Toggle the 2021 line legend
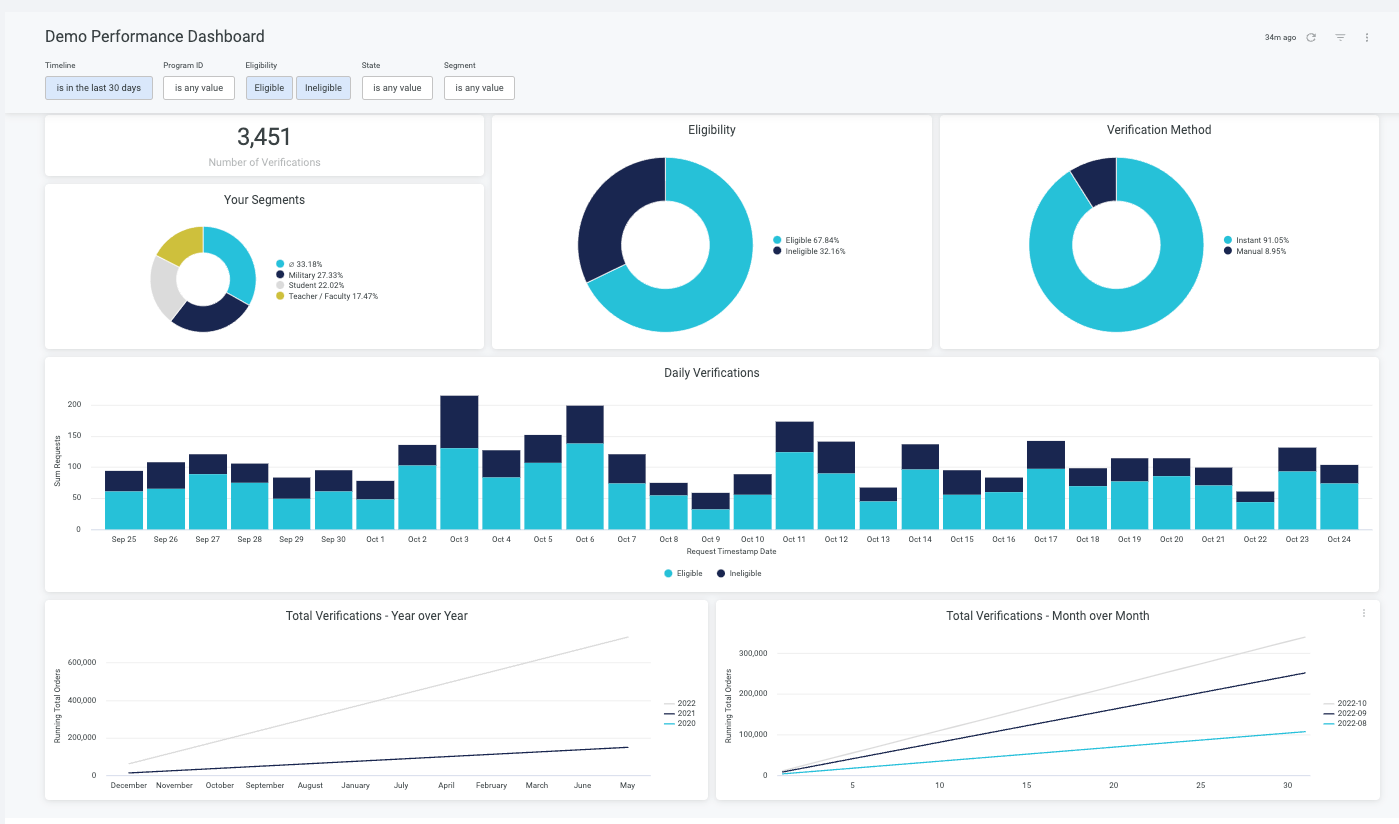 [x=680, y=713]
